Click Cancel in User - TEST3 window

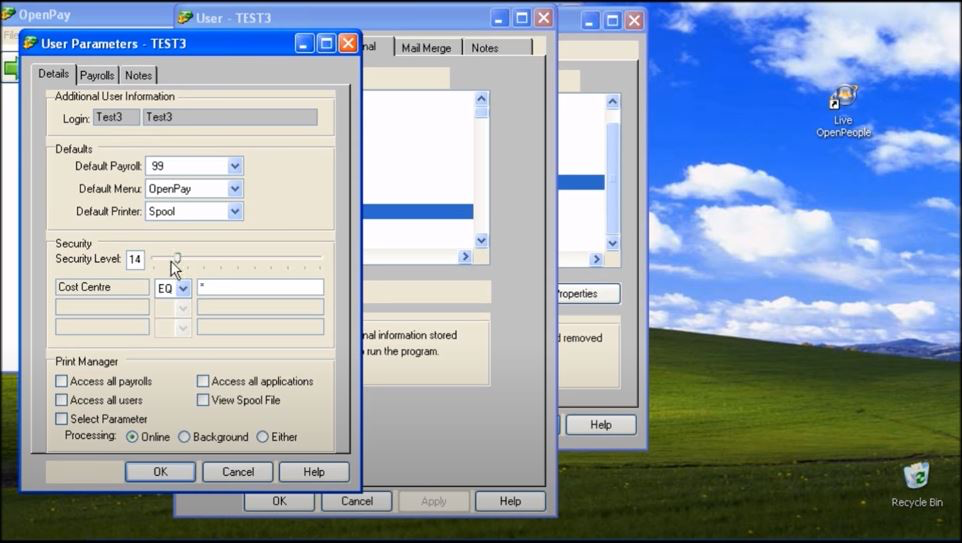[356, 501]
